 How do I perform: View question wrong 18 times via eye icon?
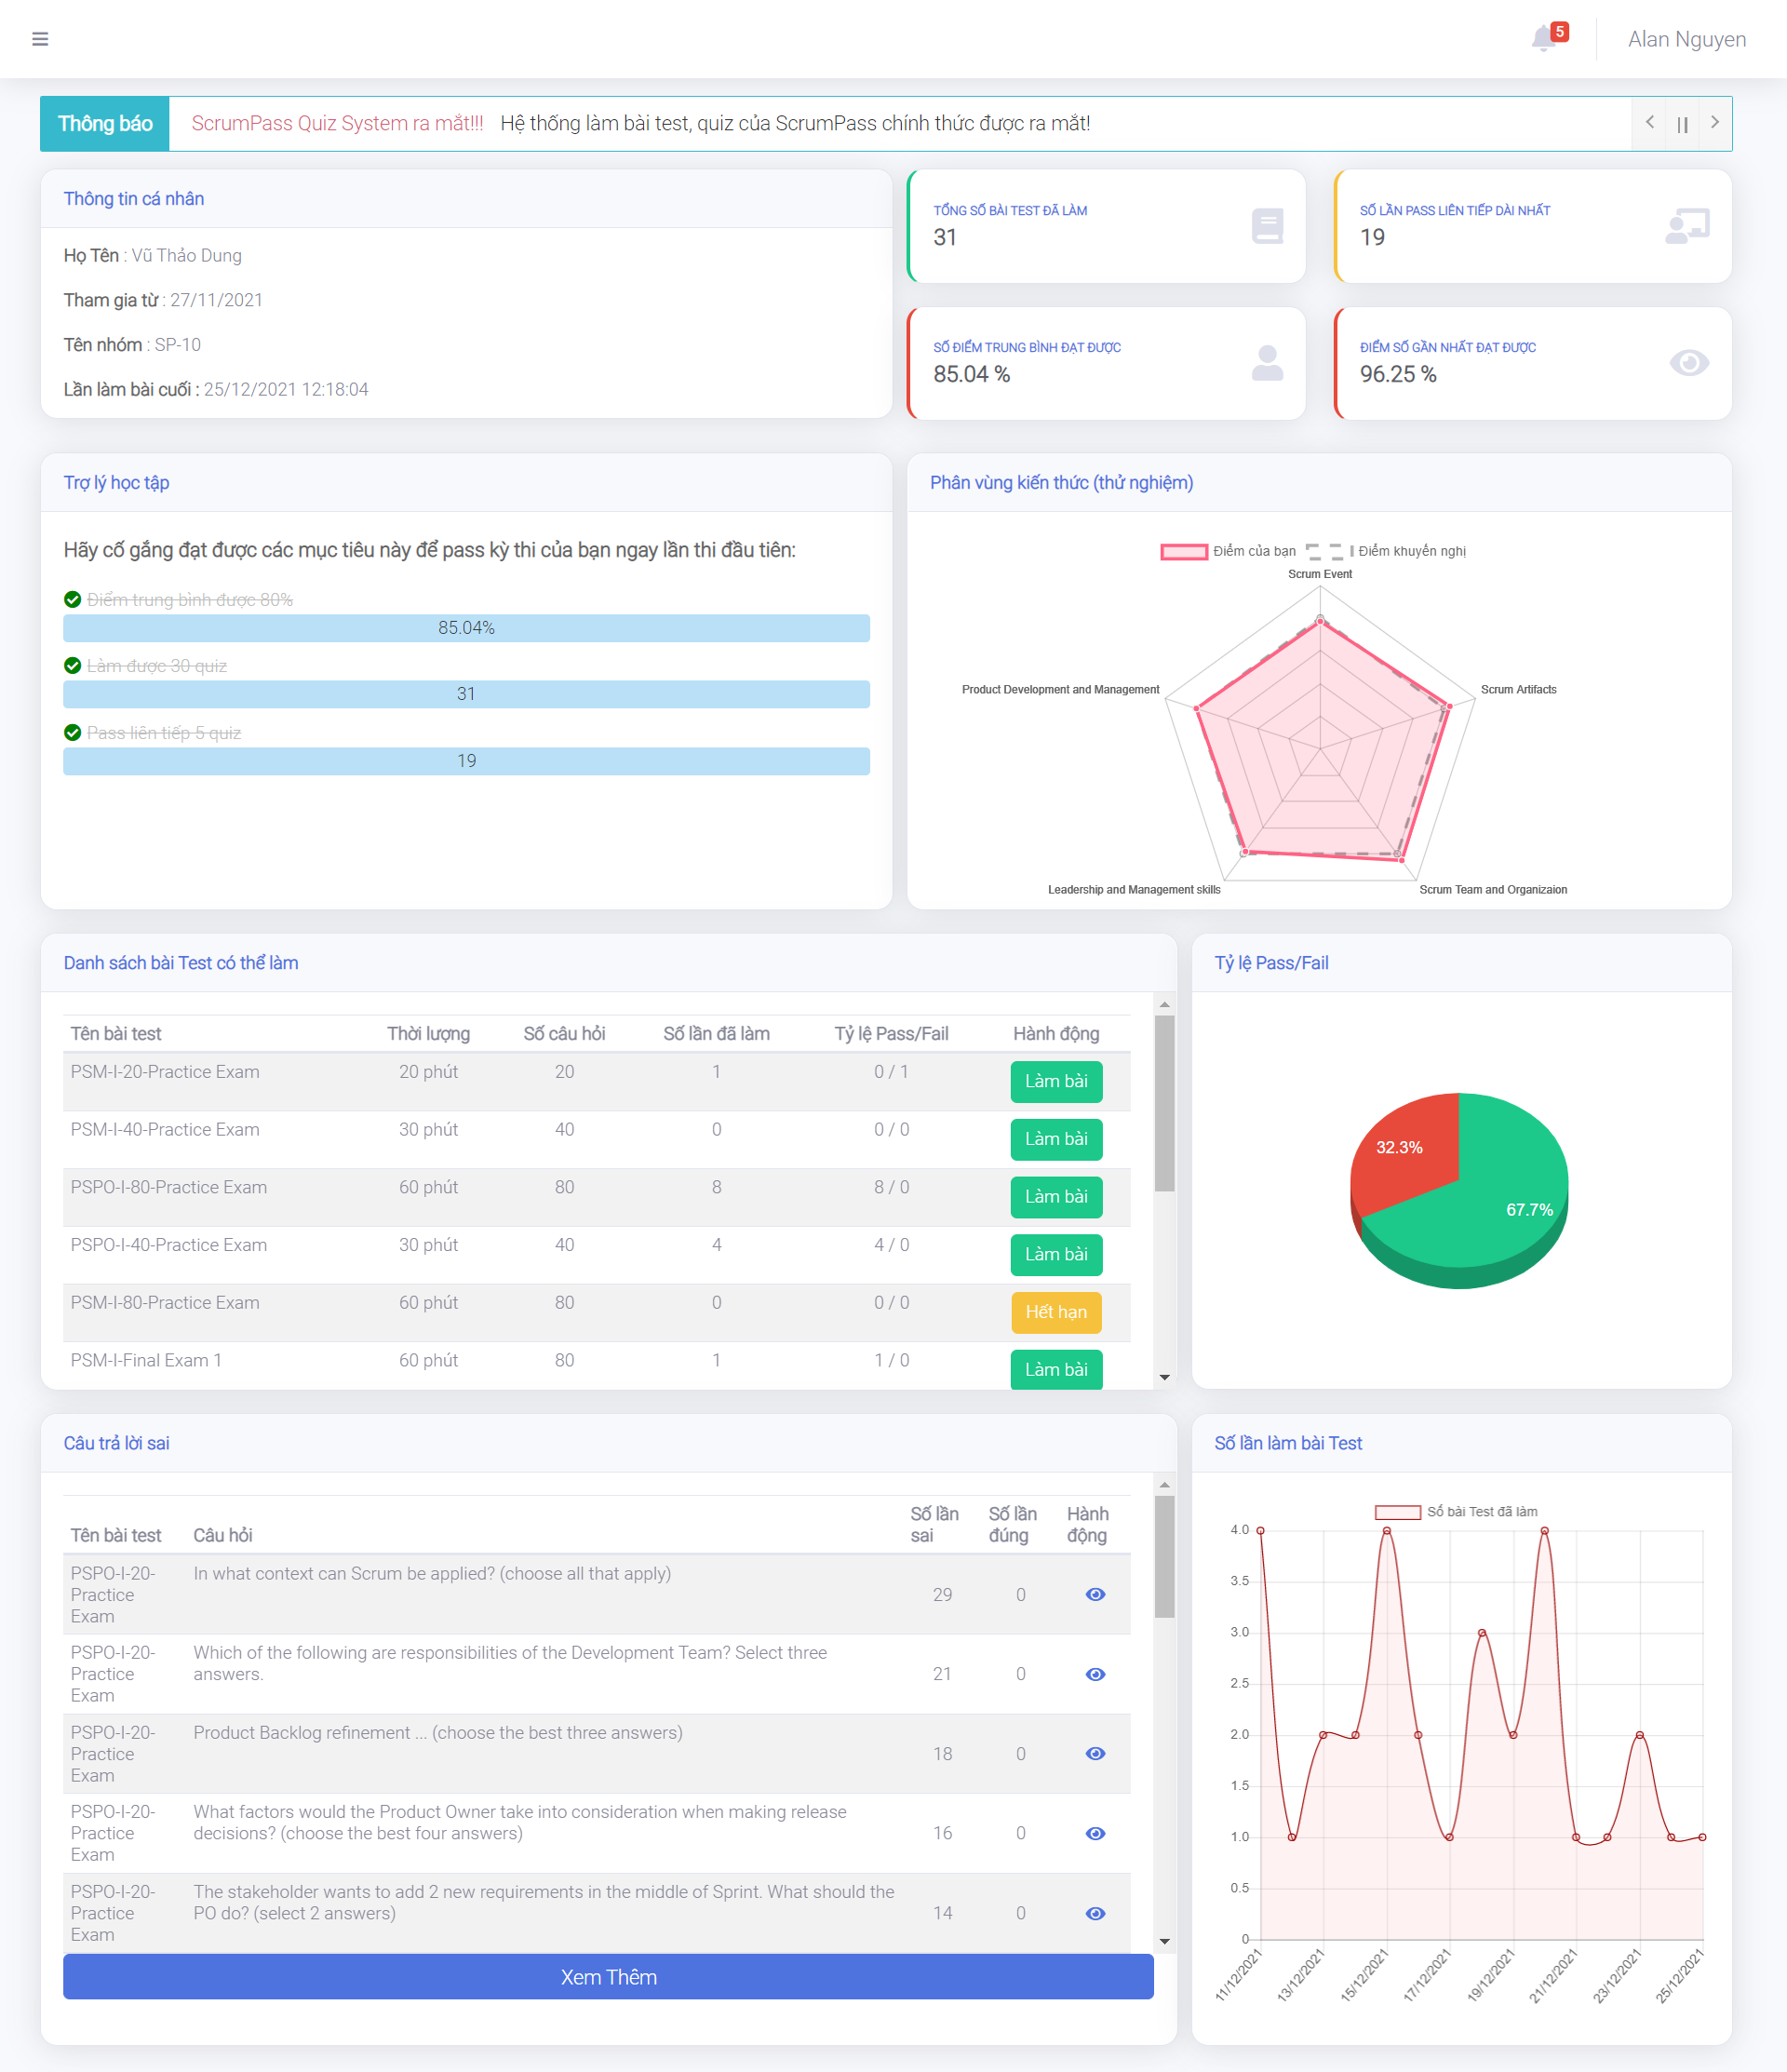[1095, 1754]
